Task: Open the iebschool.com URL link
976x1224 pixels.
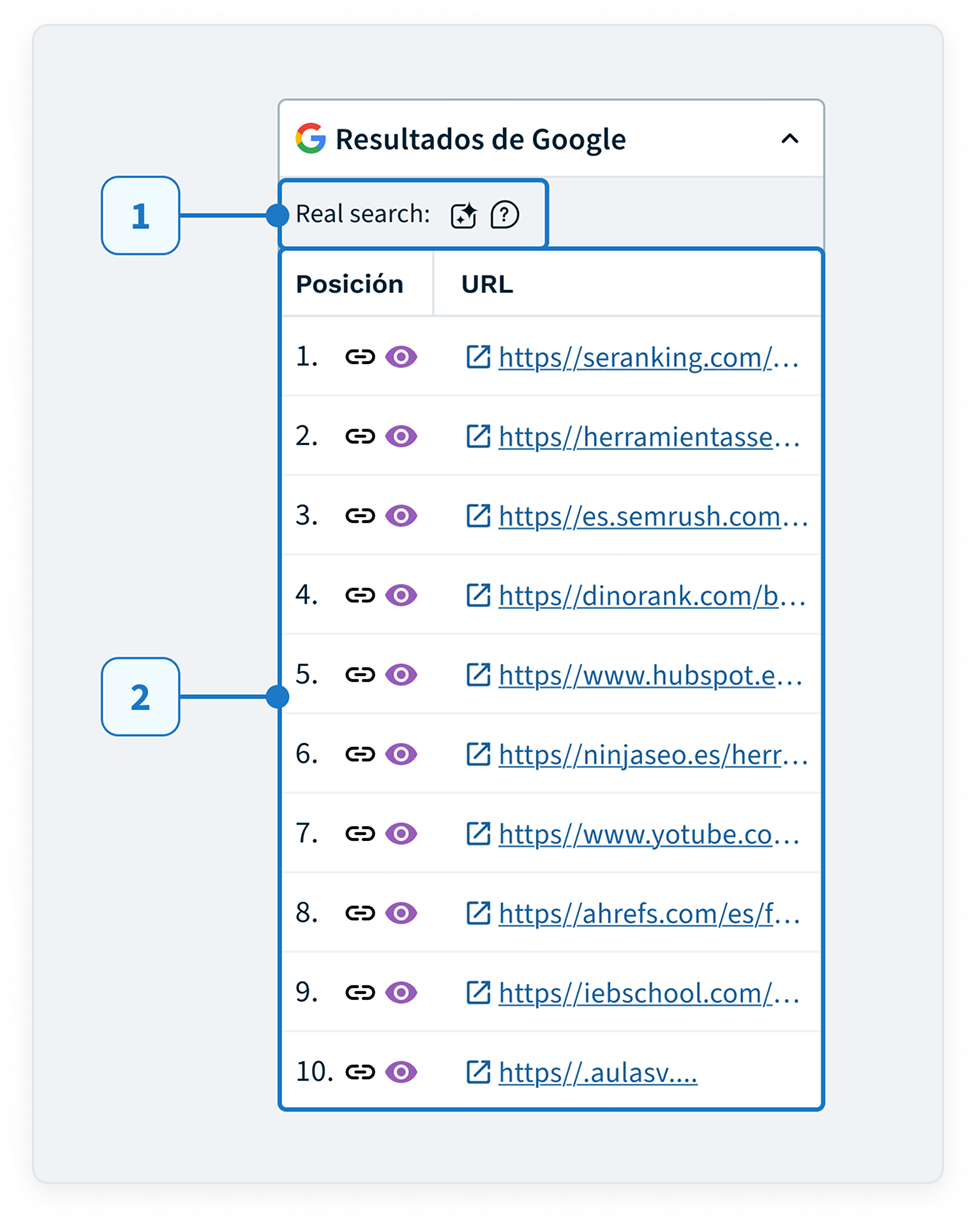Action: pos(650,994)
